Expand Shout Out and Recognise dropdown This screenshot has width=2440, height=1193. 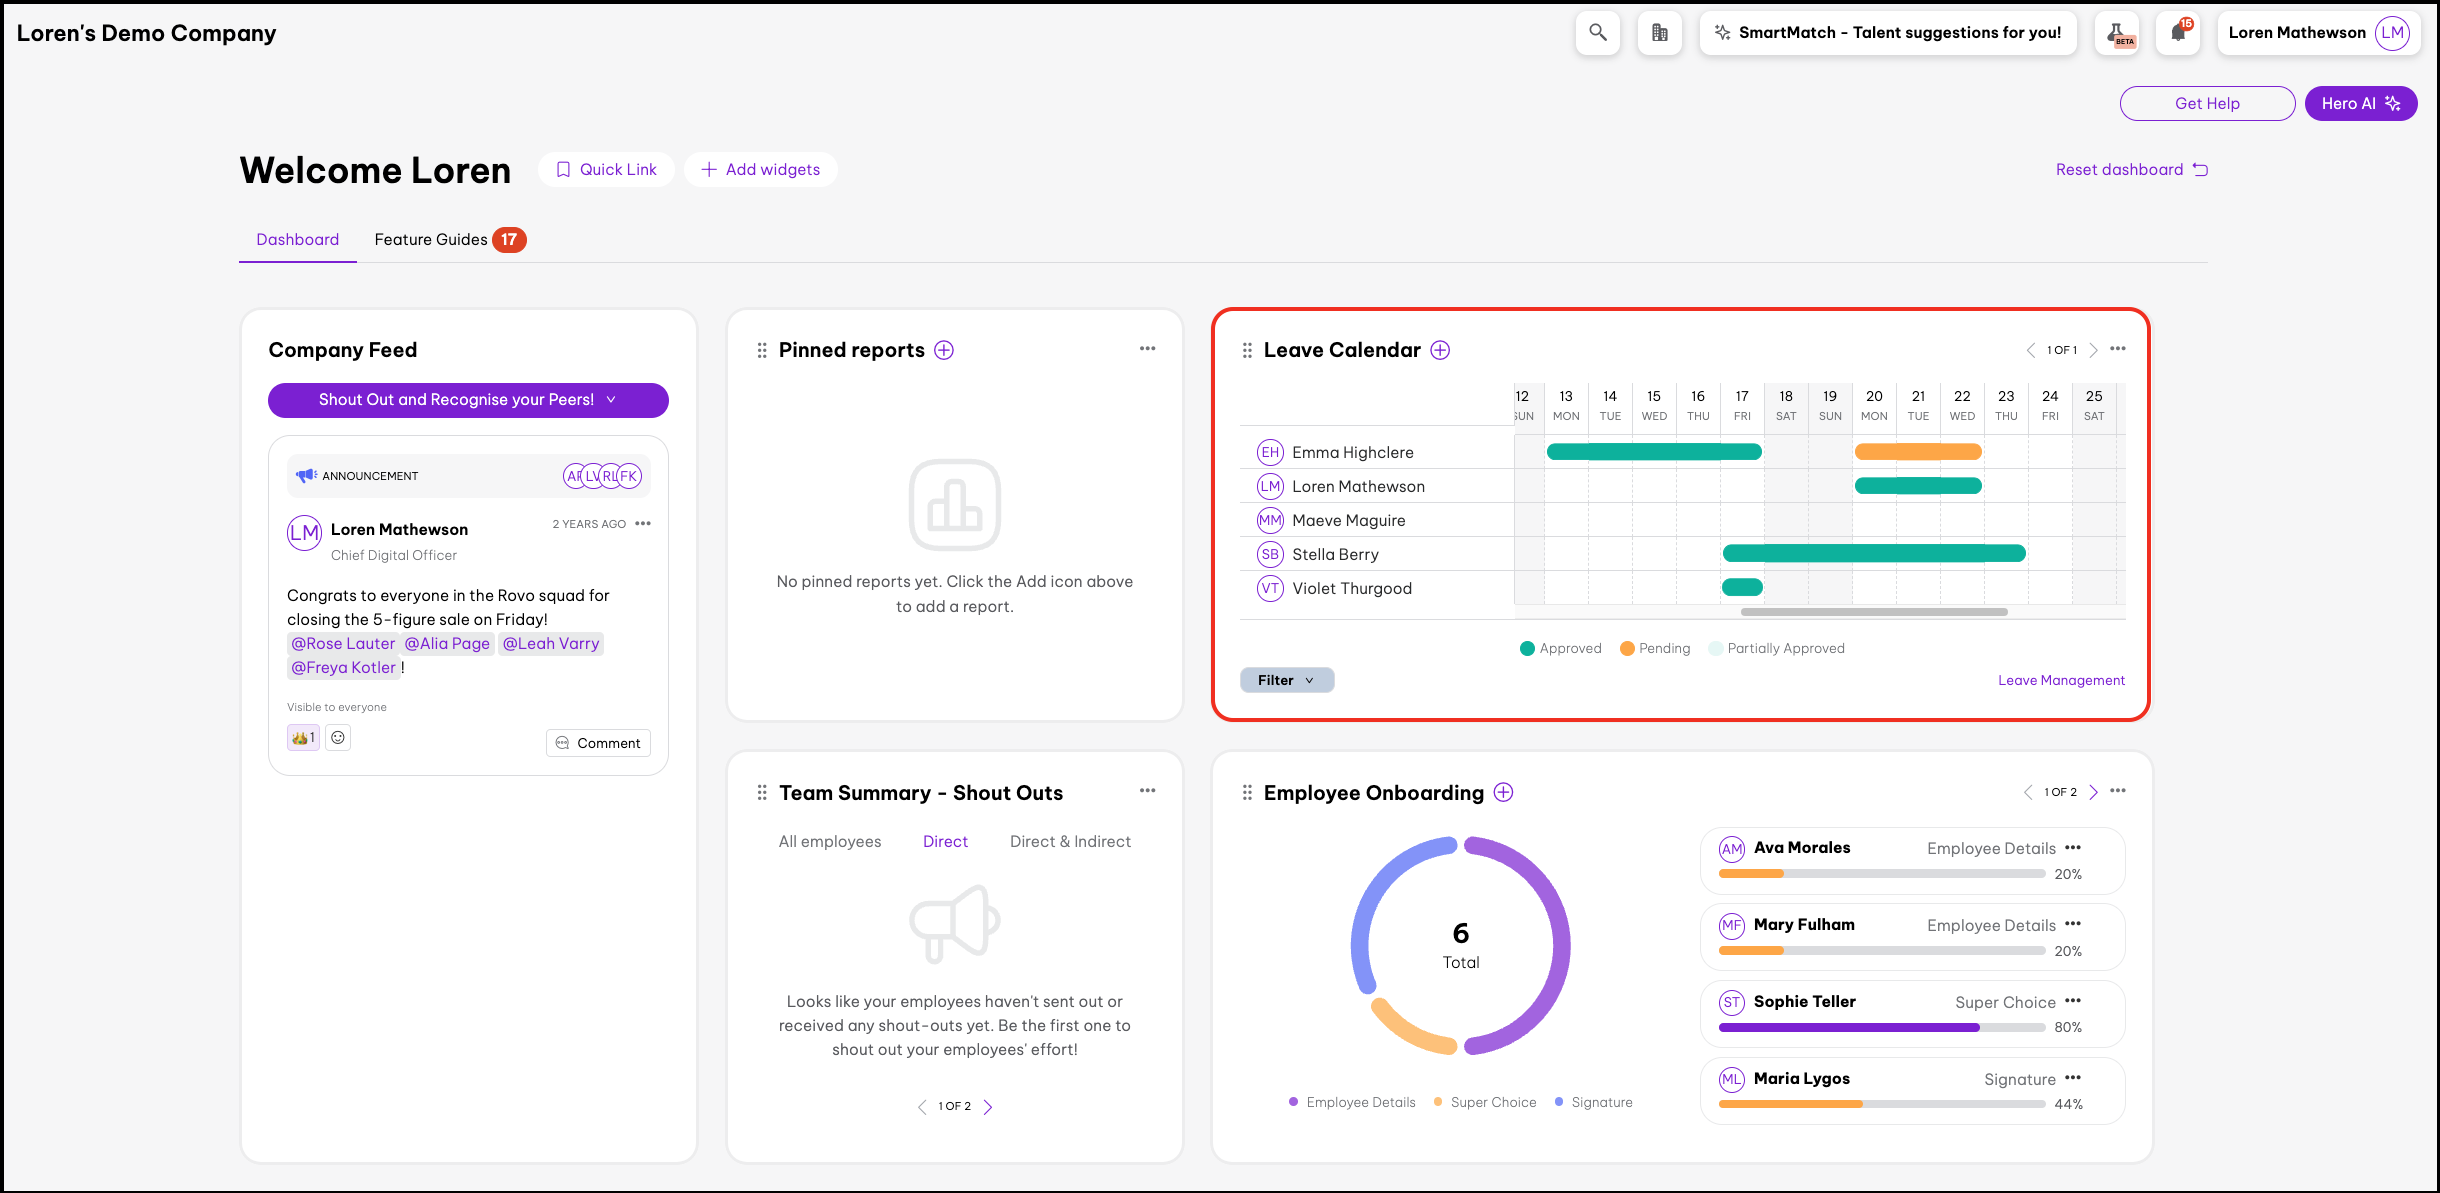pyautogui.click(x=468, y=400)
